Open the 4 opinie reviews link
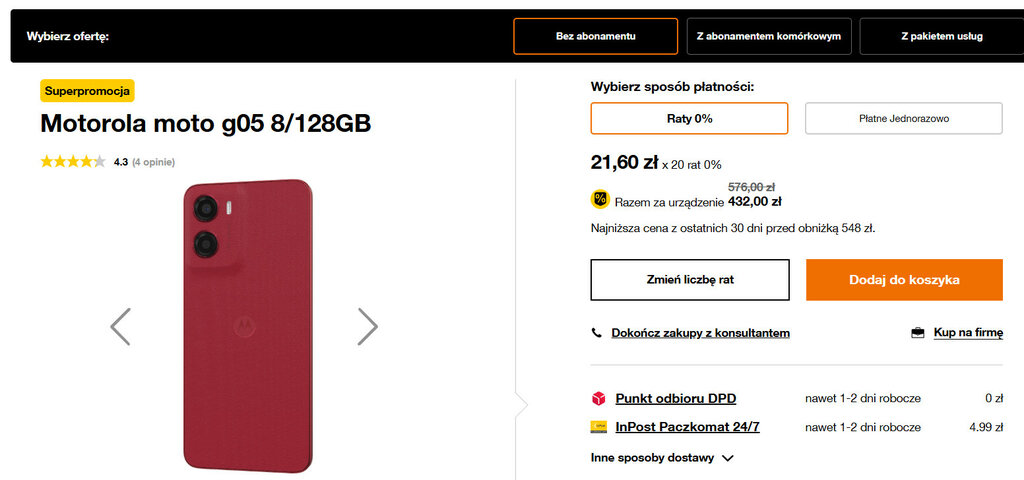Viewport: 1024px width, 480px height. tap(153, 162)
